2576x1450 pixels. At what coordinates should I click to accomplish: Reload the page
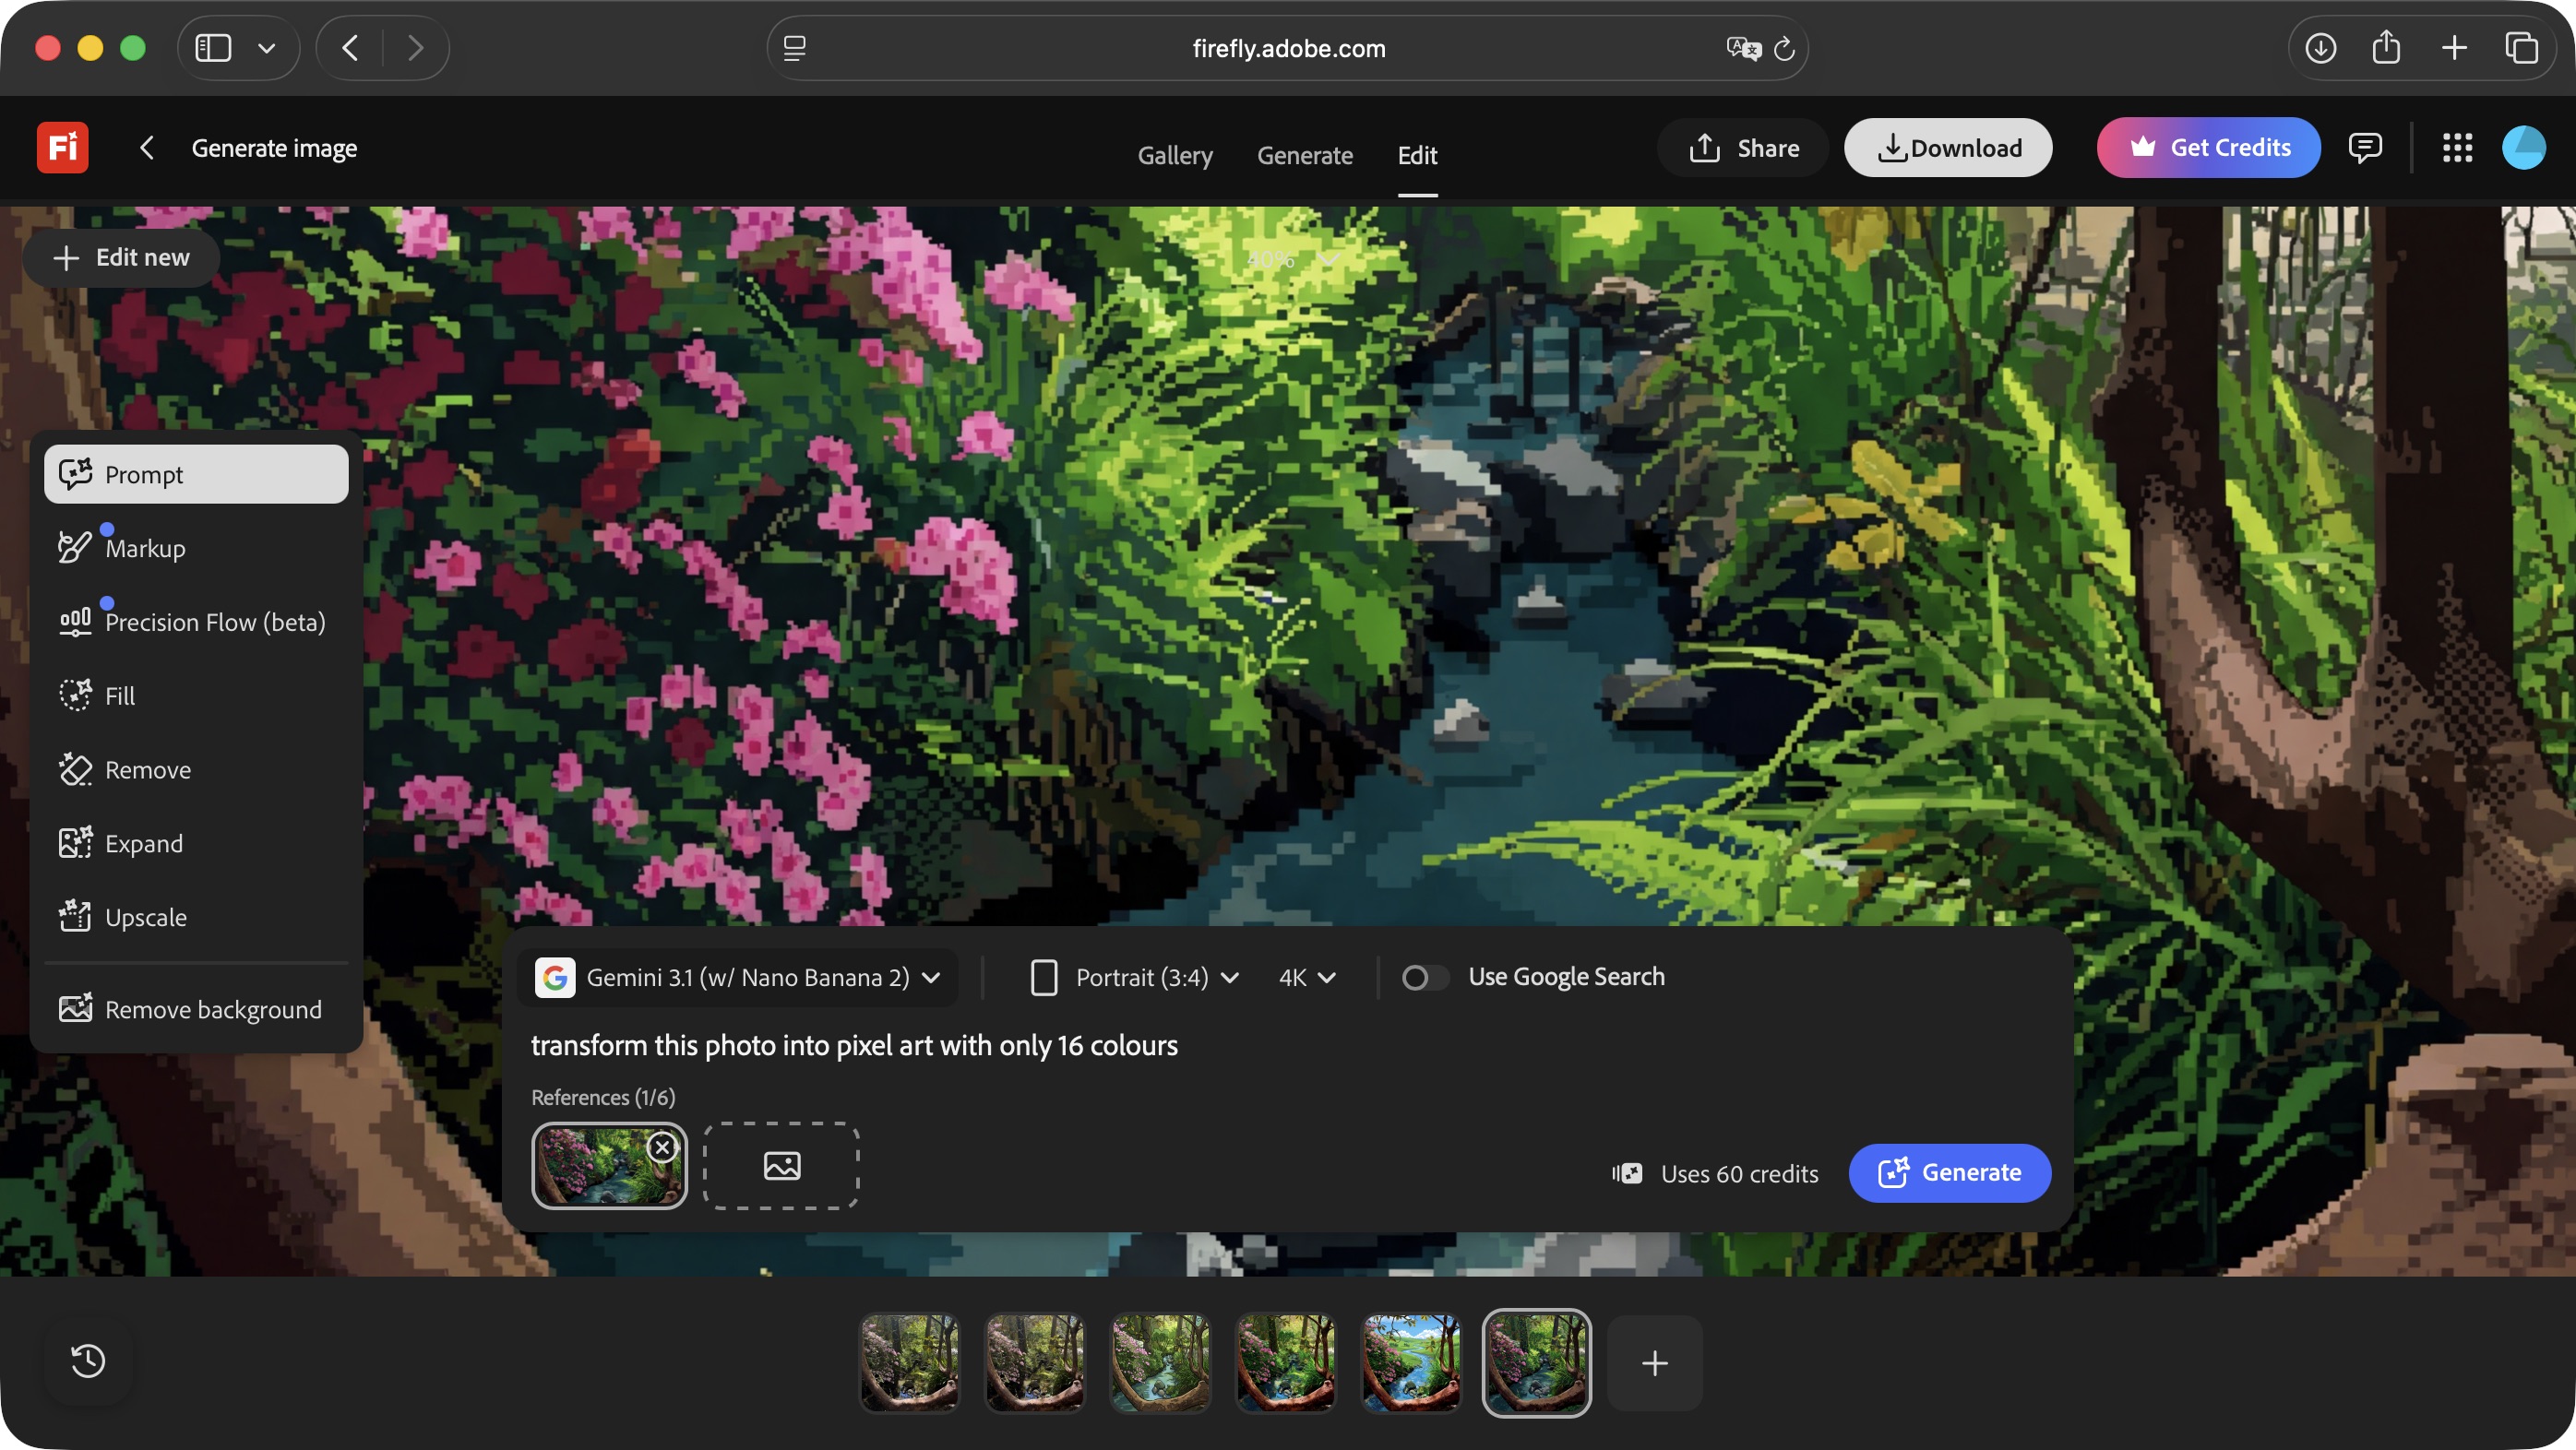pyautogui.click(x=1785, y=48)
